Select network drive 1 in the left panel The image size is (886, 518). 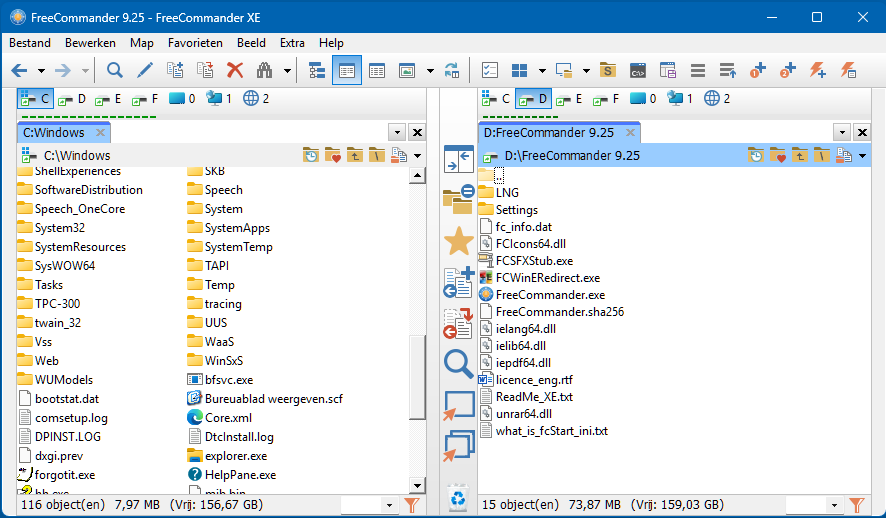pos(219,99)
